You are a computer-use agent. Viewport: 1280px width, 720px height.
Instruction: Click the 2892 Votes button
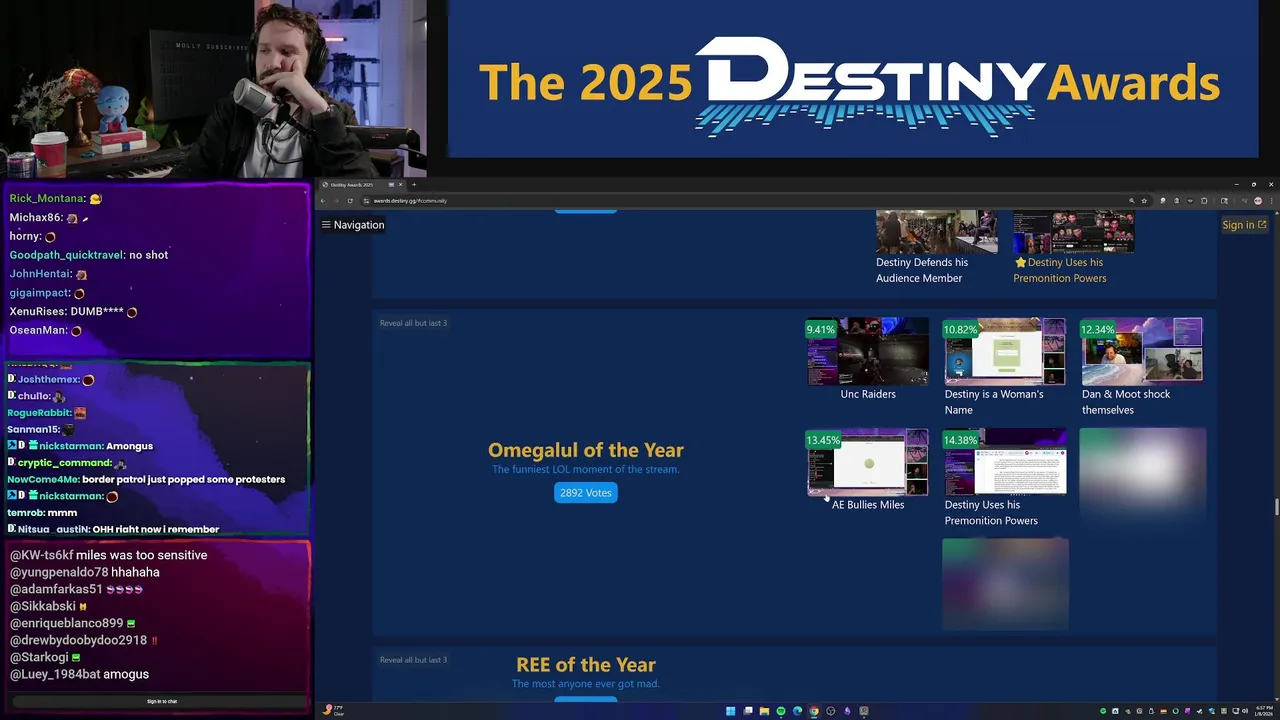tap(586, 492)
